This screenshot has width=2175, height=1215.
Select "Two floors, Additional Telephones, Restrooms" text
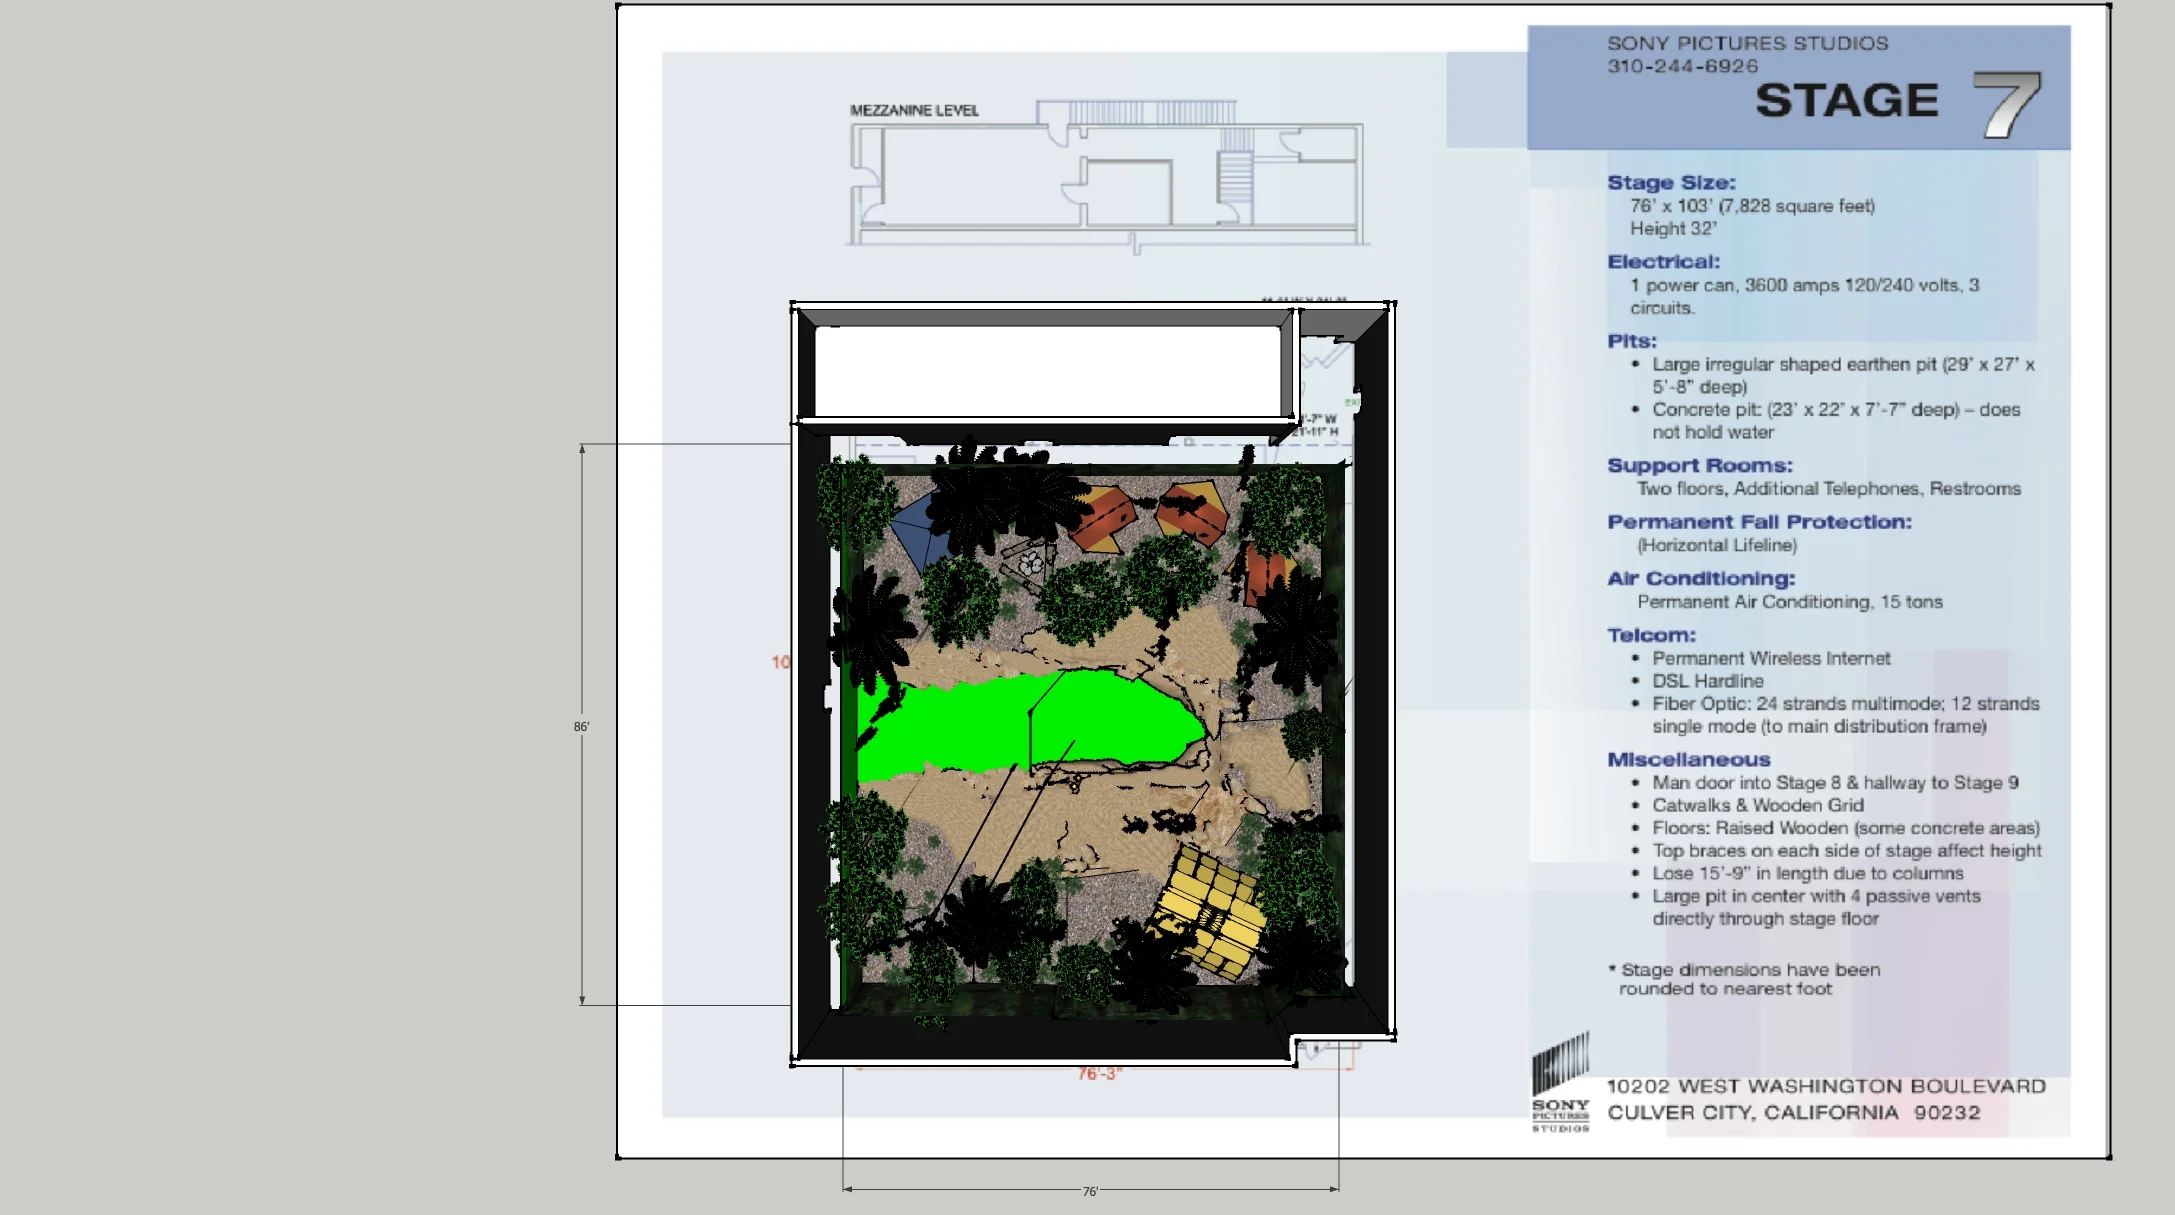coord(1828,488)
